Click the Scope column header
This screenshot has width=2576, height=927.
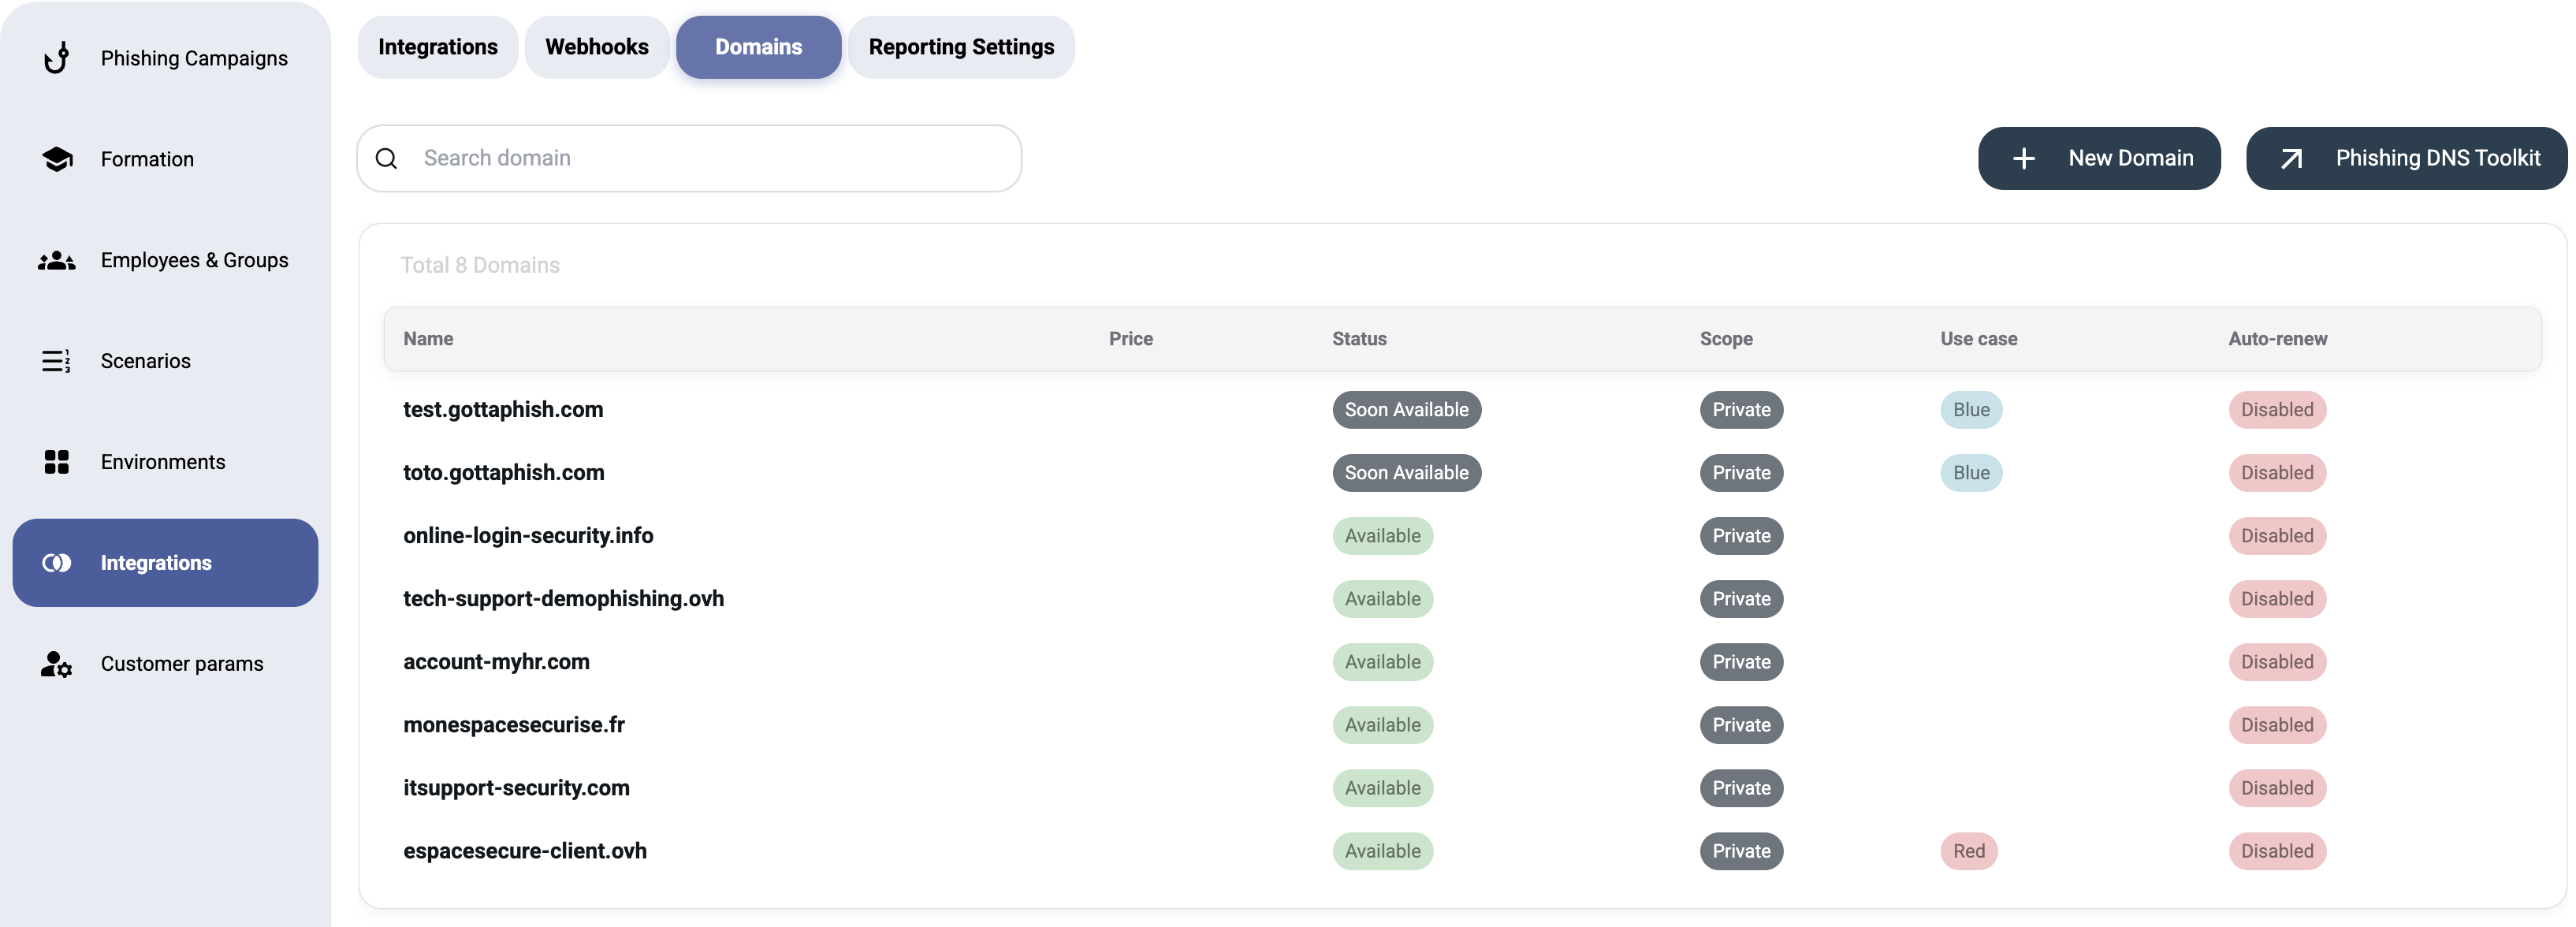[1726, 339]
